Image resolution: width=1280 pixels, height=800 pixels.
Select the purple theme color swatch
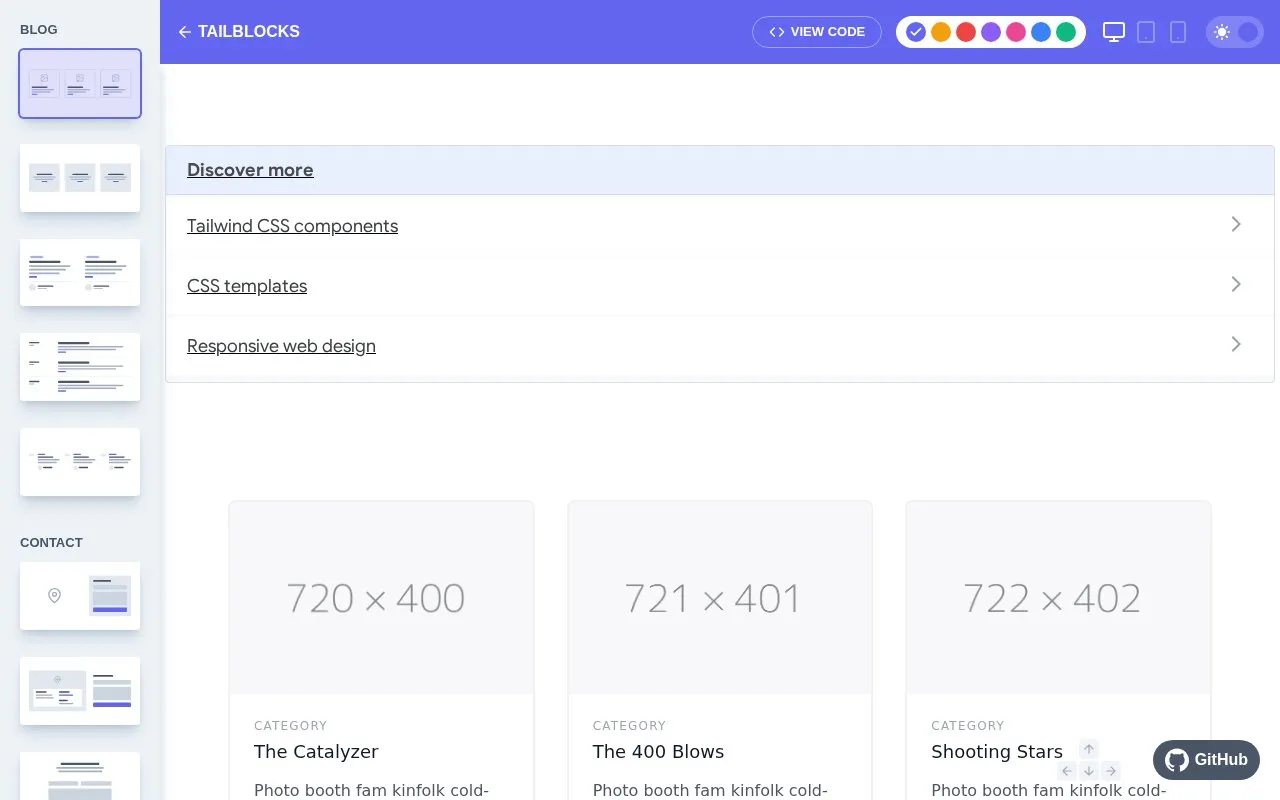coord(991,32)
